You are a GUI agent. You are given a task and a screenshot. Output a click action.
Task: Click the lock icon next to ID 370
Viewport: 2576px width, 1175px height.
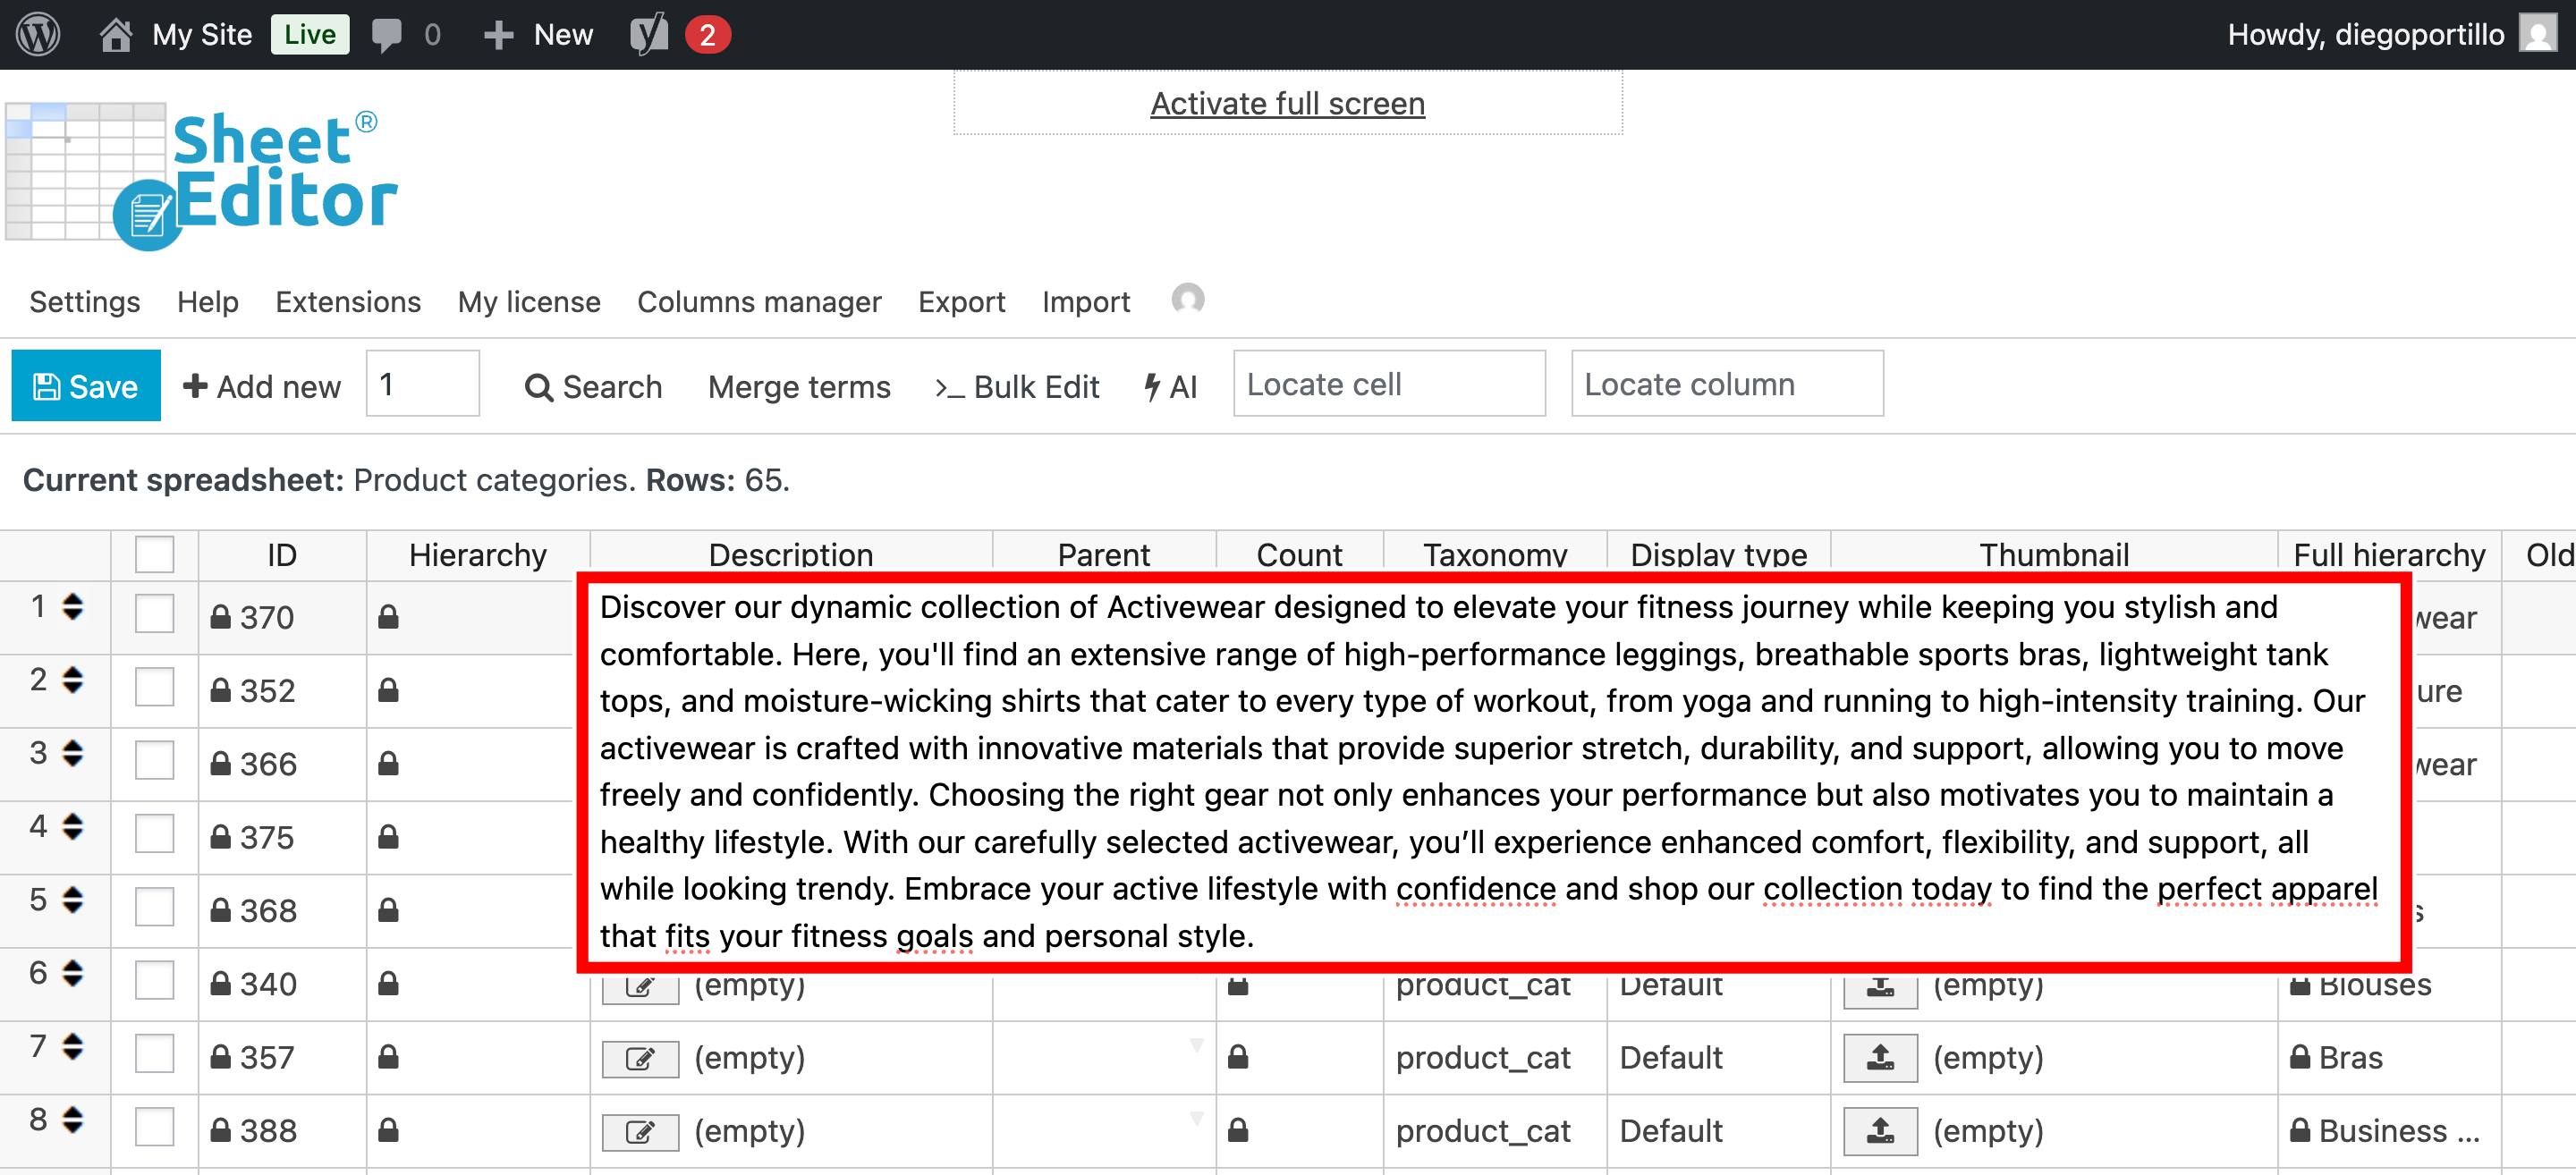[x=220, y=616]
